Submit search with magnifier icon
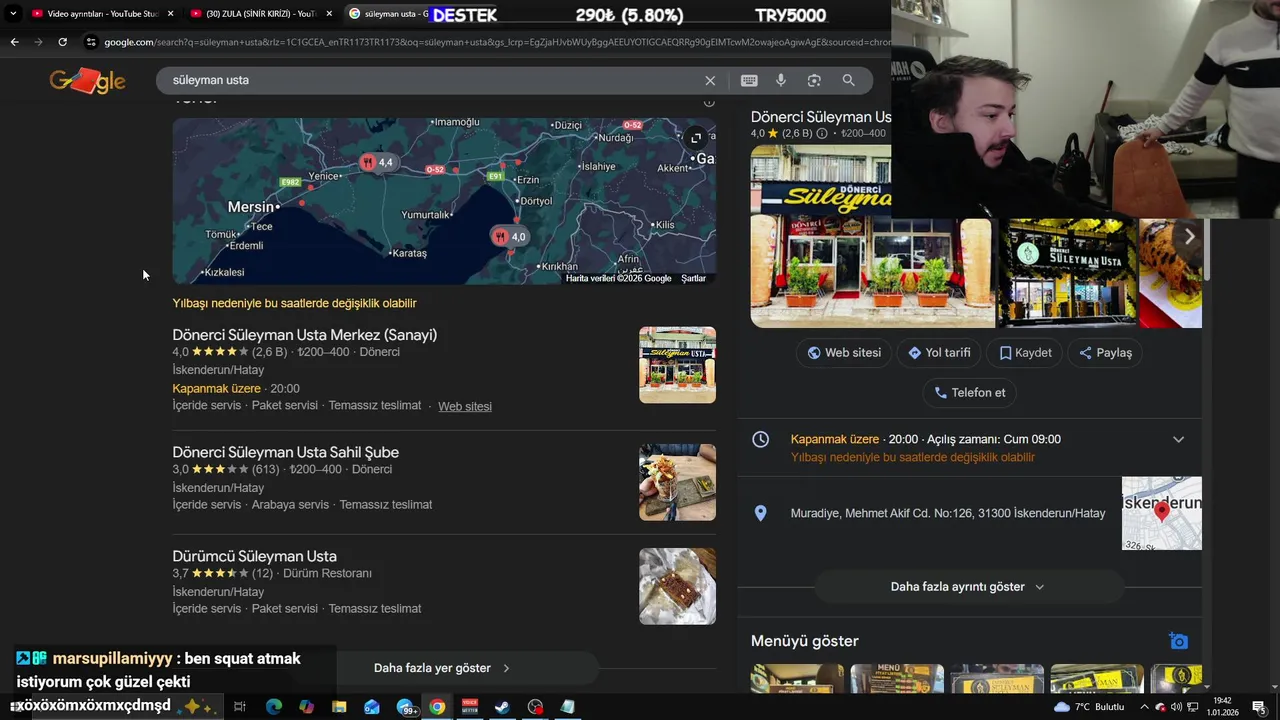 pos(848,80)
